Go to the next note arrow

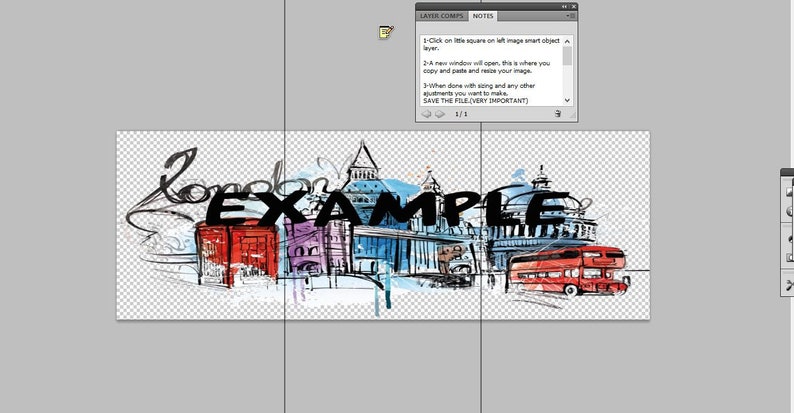tap(440, 114)
